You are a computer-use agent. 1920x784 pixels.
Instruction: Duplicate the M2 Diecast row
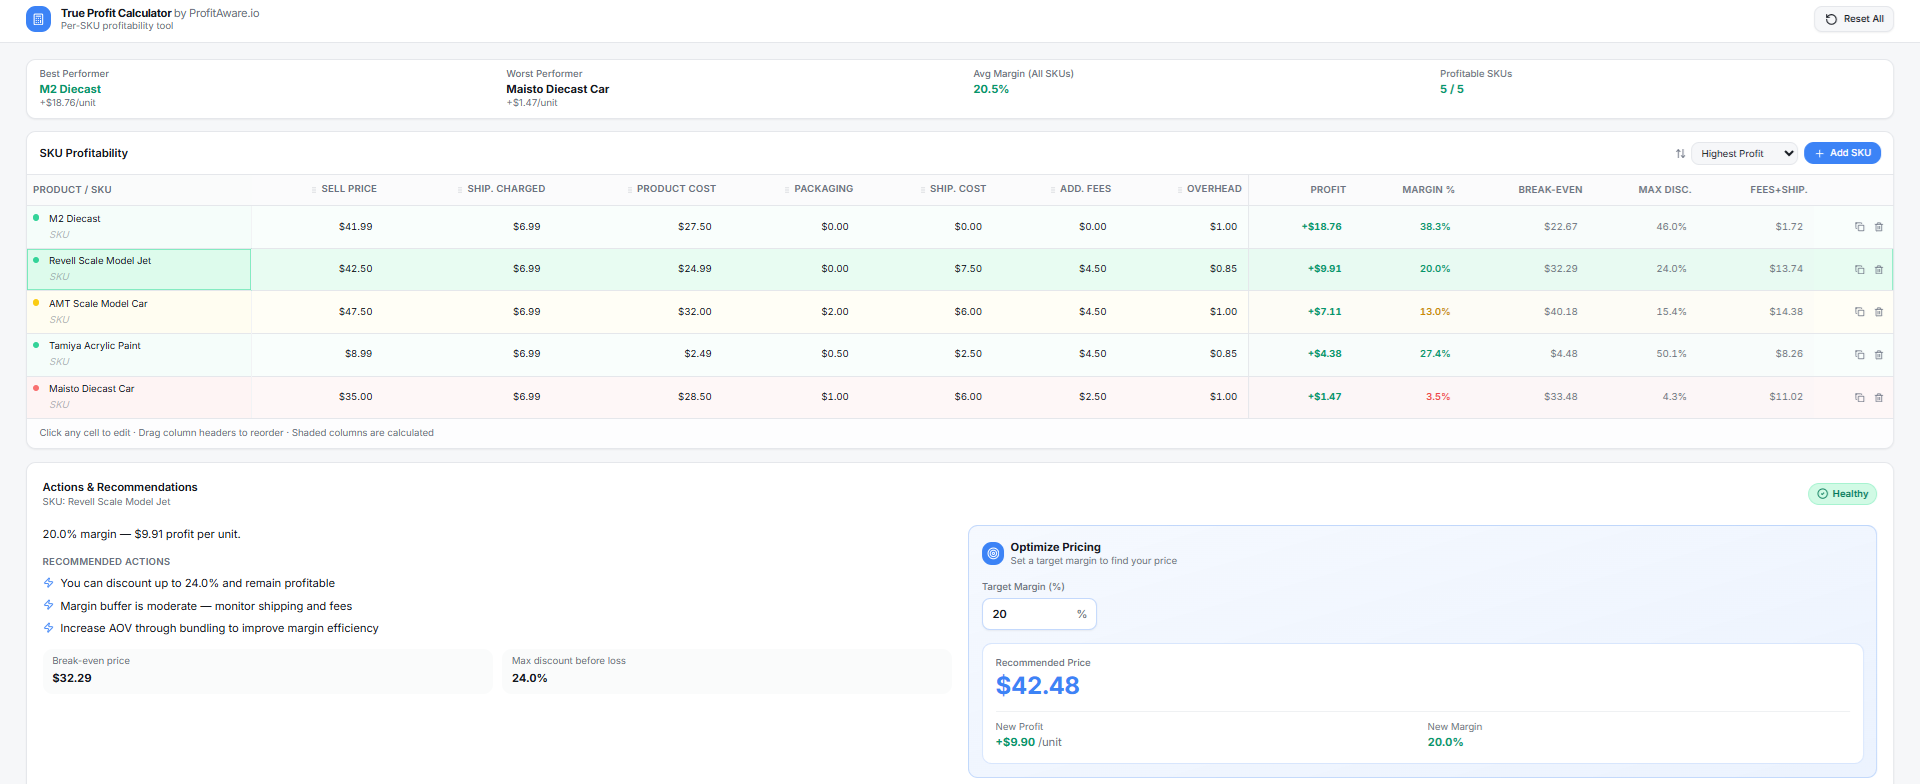tap(1860, 227)
